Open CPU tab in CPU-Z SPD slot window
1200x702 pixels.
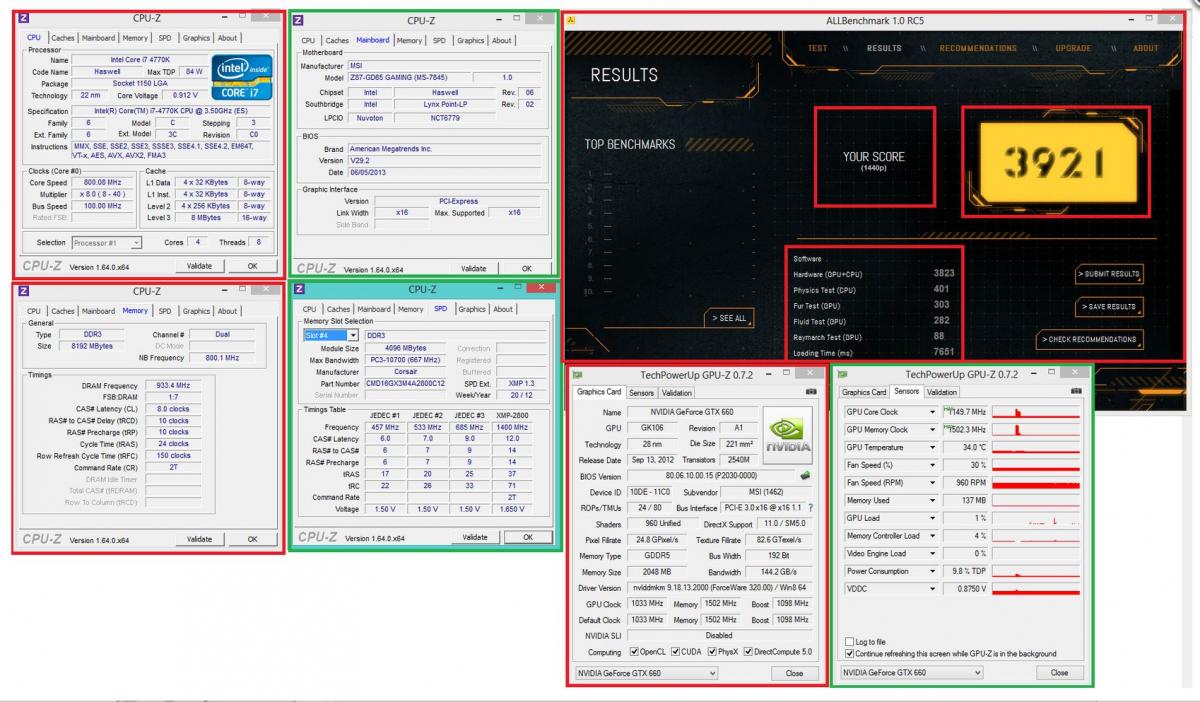coord(310,309)
